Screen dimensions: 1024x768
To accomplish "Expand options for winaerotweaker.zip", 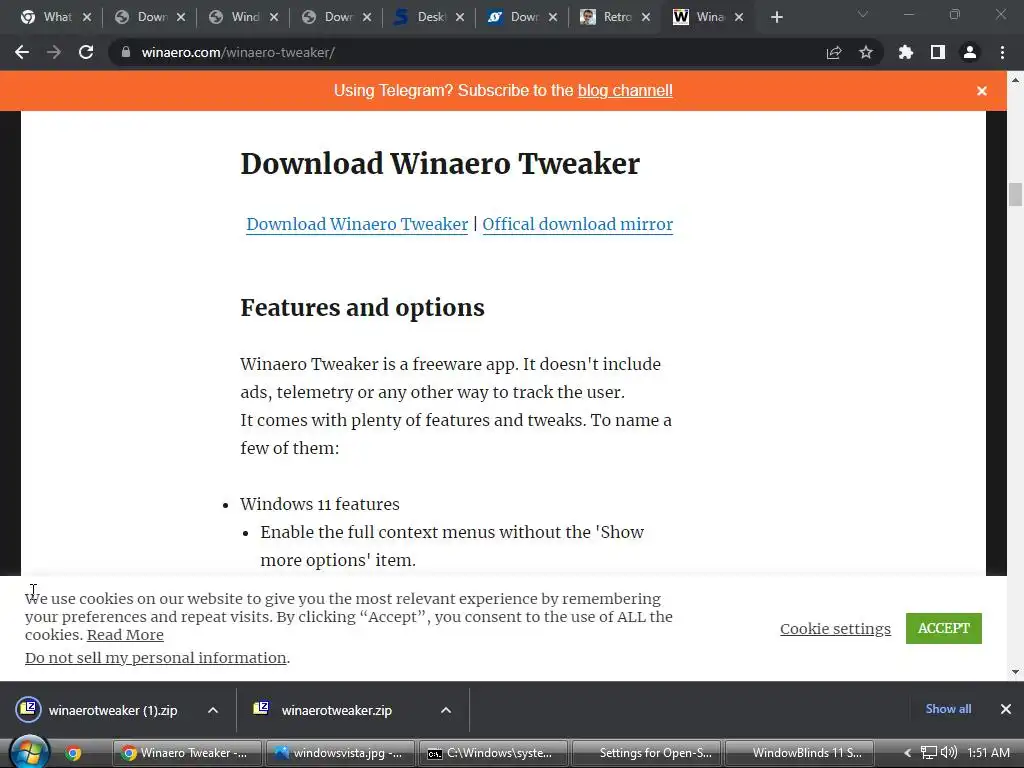I will tap(446, 710).
